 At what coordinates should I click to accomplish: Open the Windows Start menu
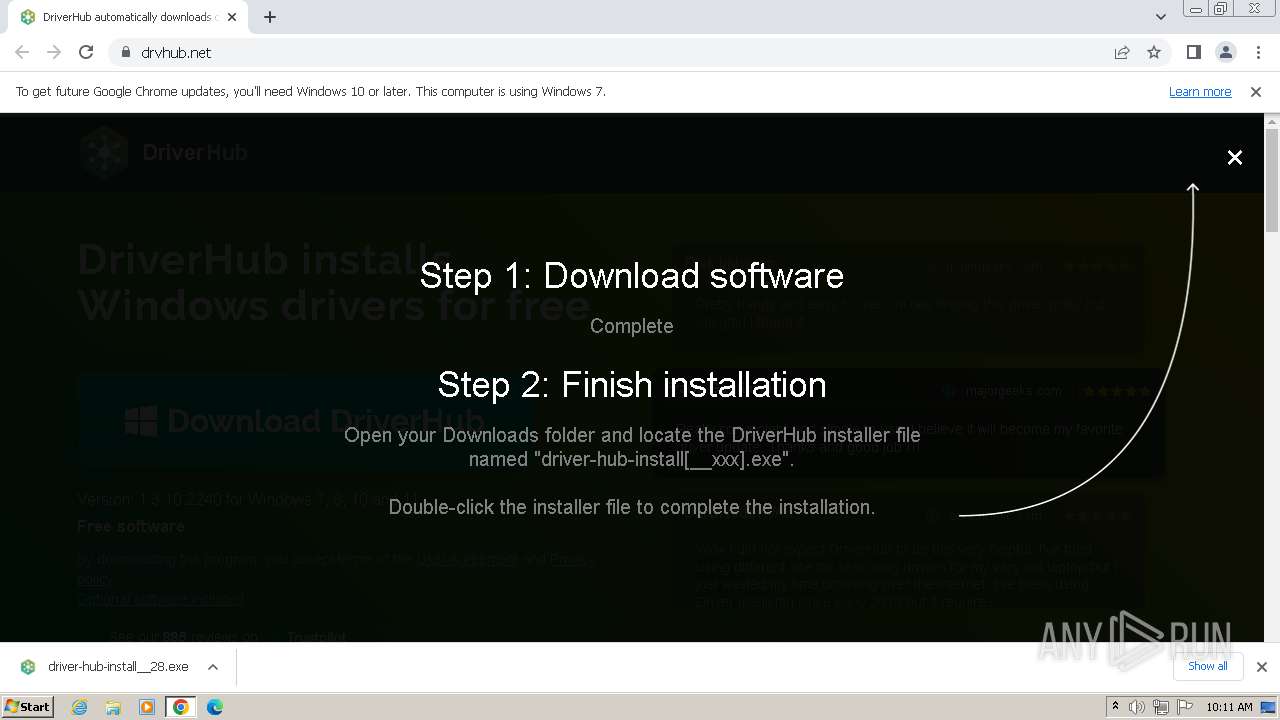pyautogui.click(x=28, y=706)
